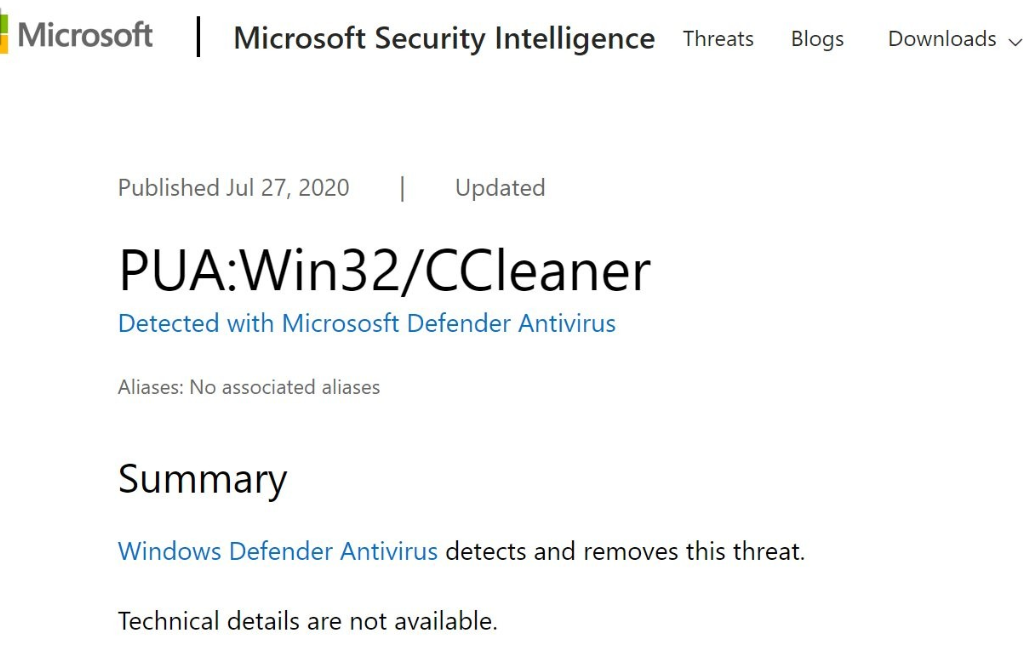Click the detects and removes this threat text
The image size is (1023, 646).
pos(625,551)
